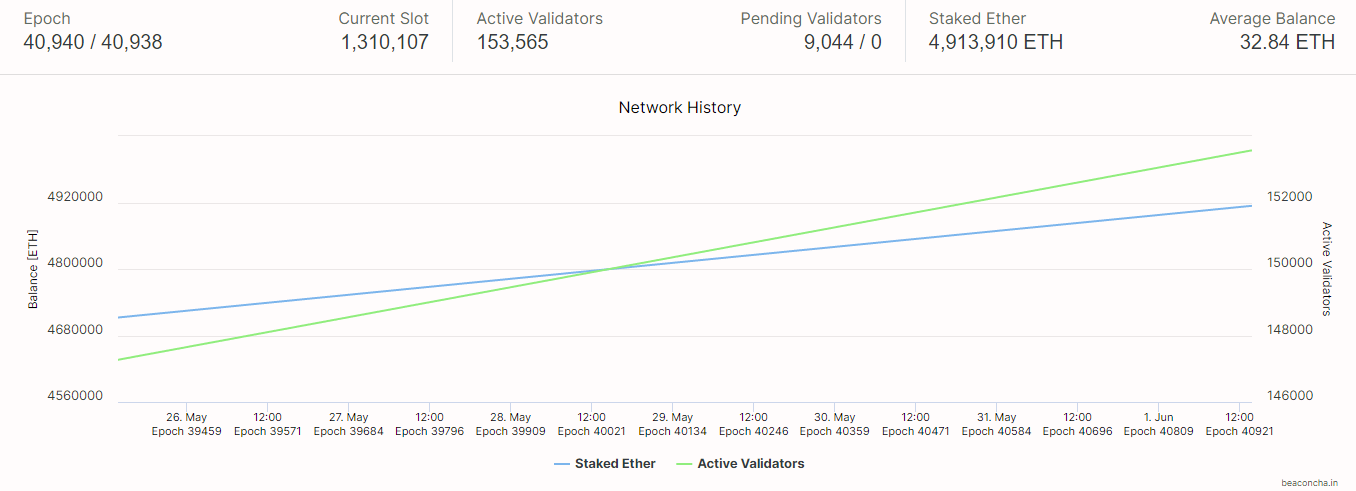Open the beaconcha.in chart credit link

[x=1310, y=482]
